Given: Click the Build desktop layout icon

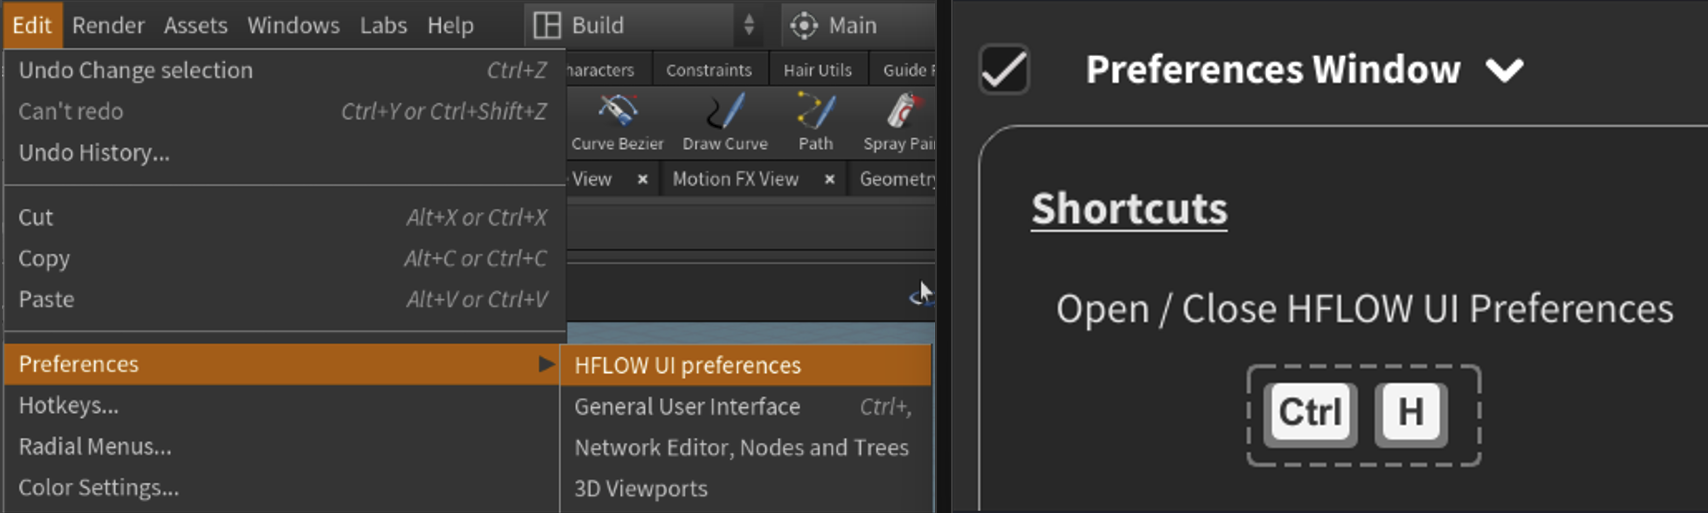Looking at the screenshot, I should 547,25.
